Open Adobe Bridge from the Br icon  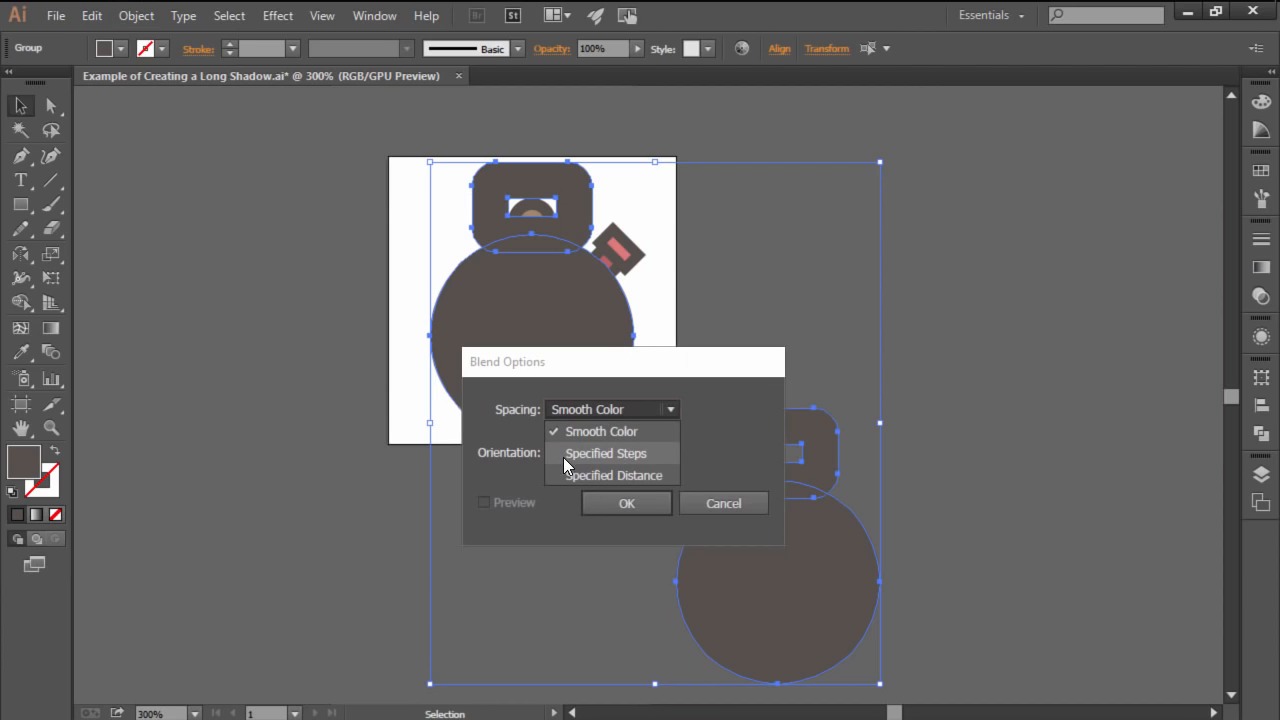[477, 15]
